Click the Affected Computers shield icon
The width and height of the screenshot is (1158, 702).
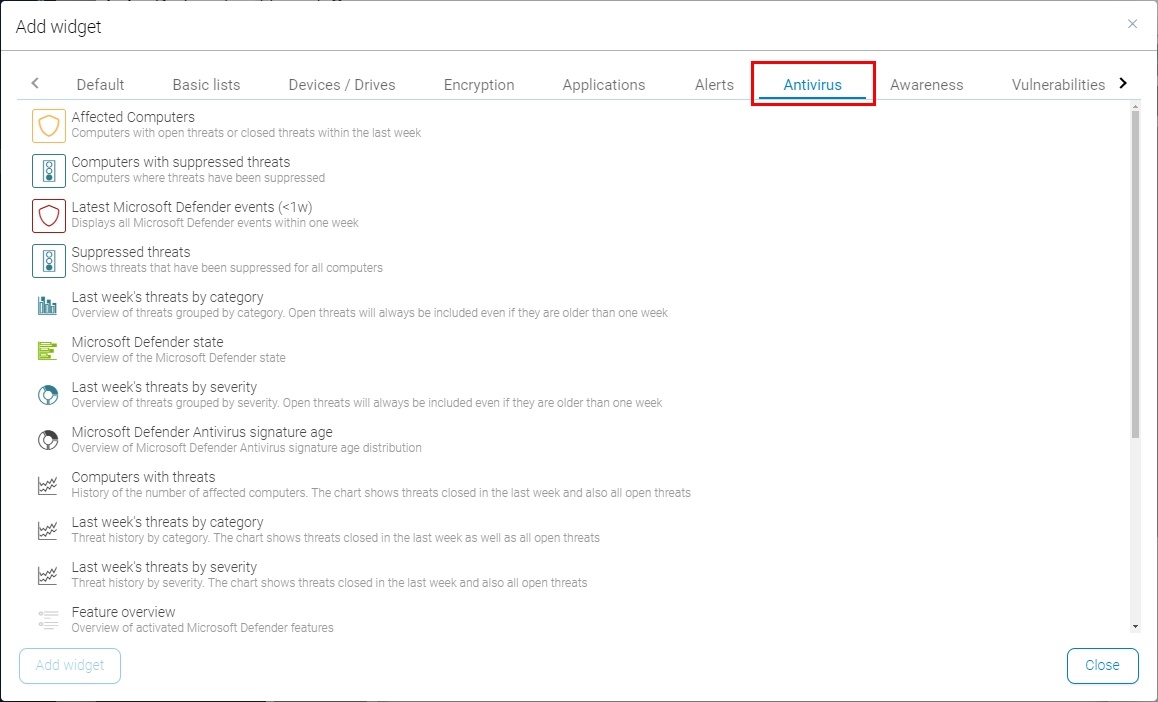click(49, 125)
